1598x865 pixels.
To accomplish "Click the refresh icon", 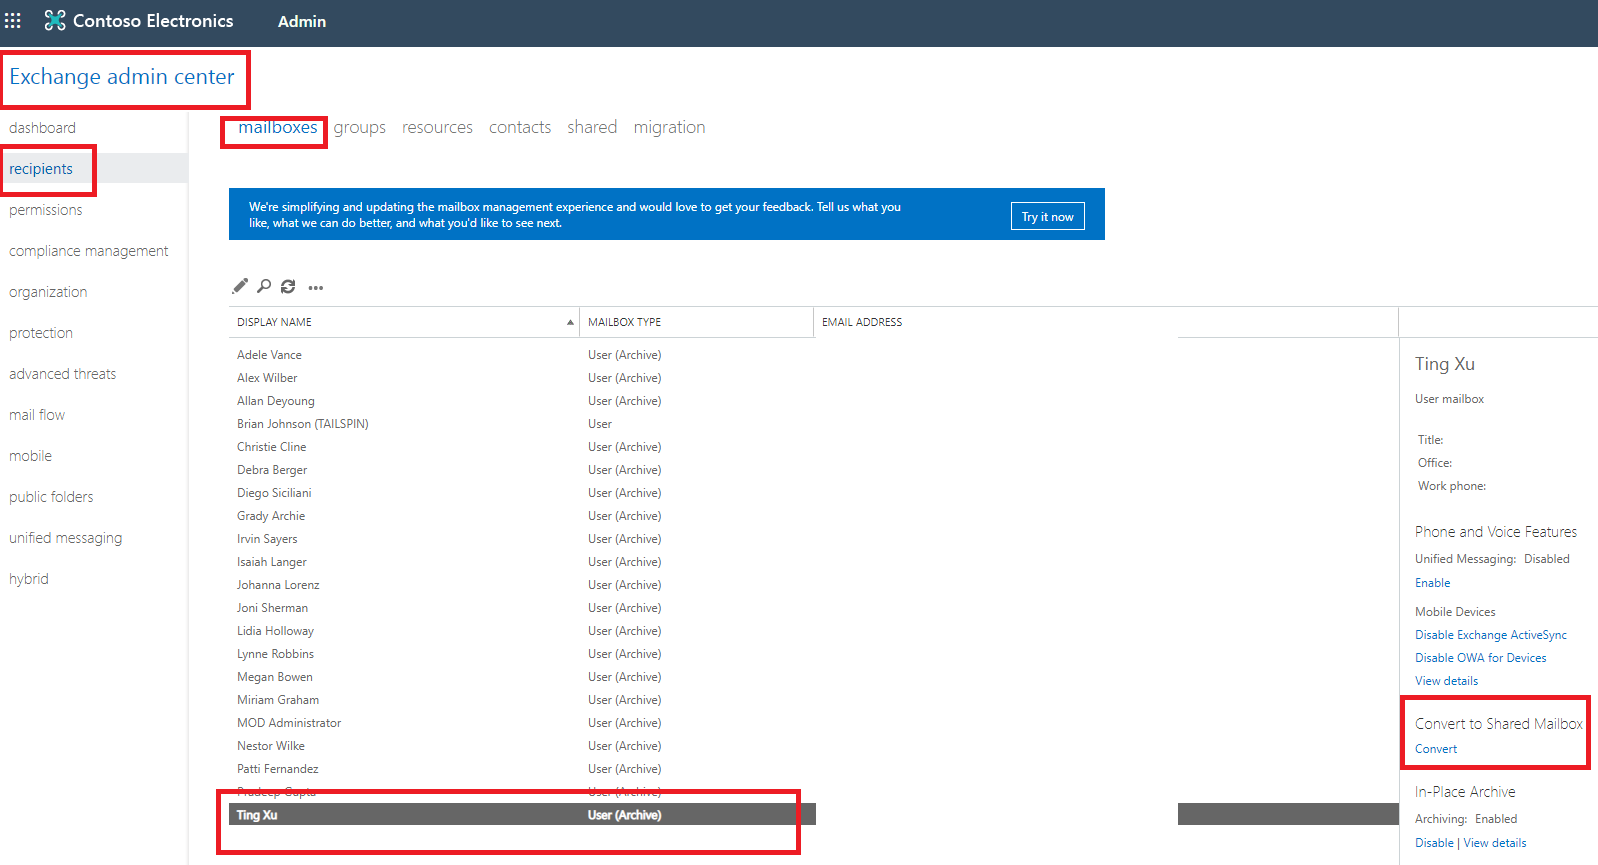I will [288, 286].
